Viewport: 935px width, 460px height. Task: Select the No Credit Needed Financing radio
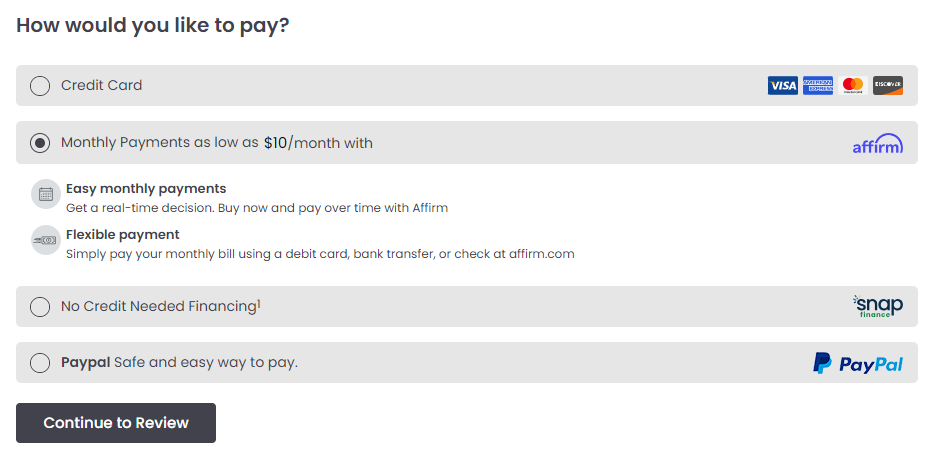pos(40,307)
